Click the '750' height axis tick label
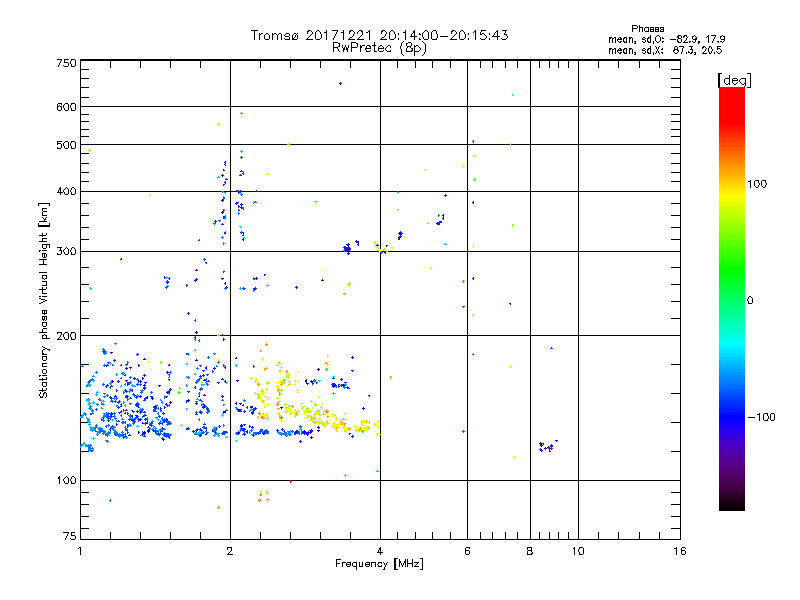800x600 pixels. click(66, 63)
